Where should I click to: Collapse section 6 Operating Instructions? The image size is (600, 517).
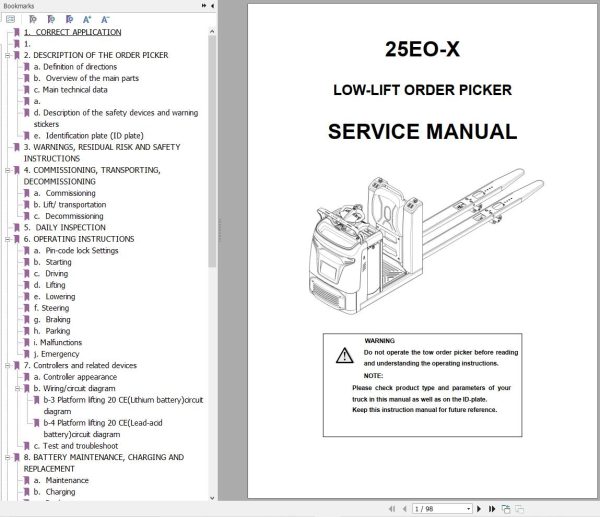click(7, 239)
